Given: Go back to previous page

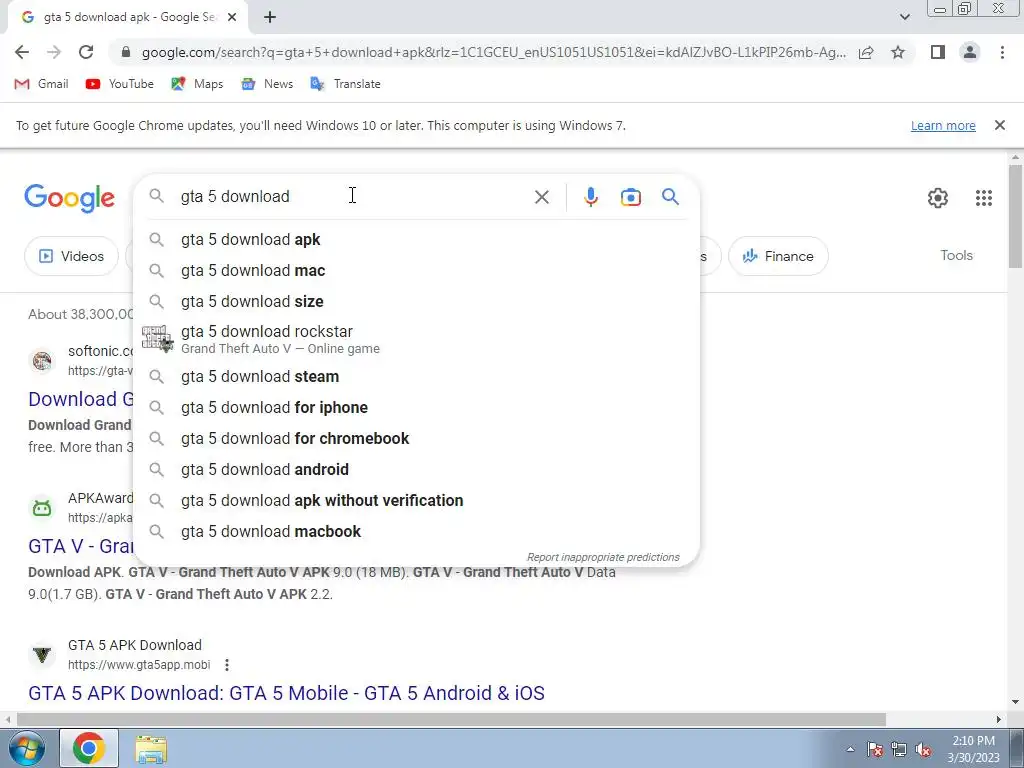Looking at the screenshot, I should tap(22, 52).
